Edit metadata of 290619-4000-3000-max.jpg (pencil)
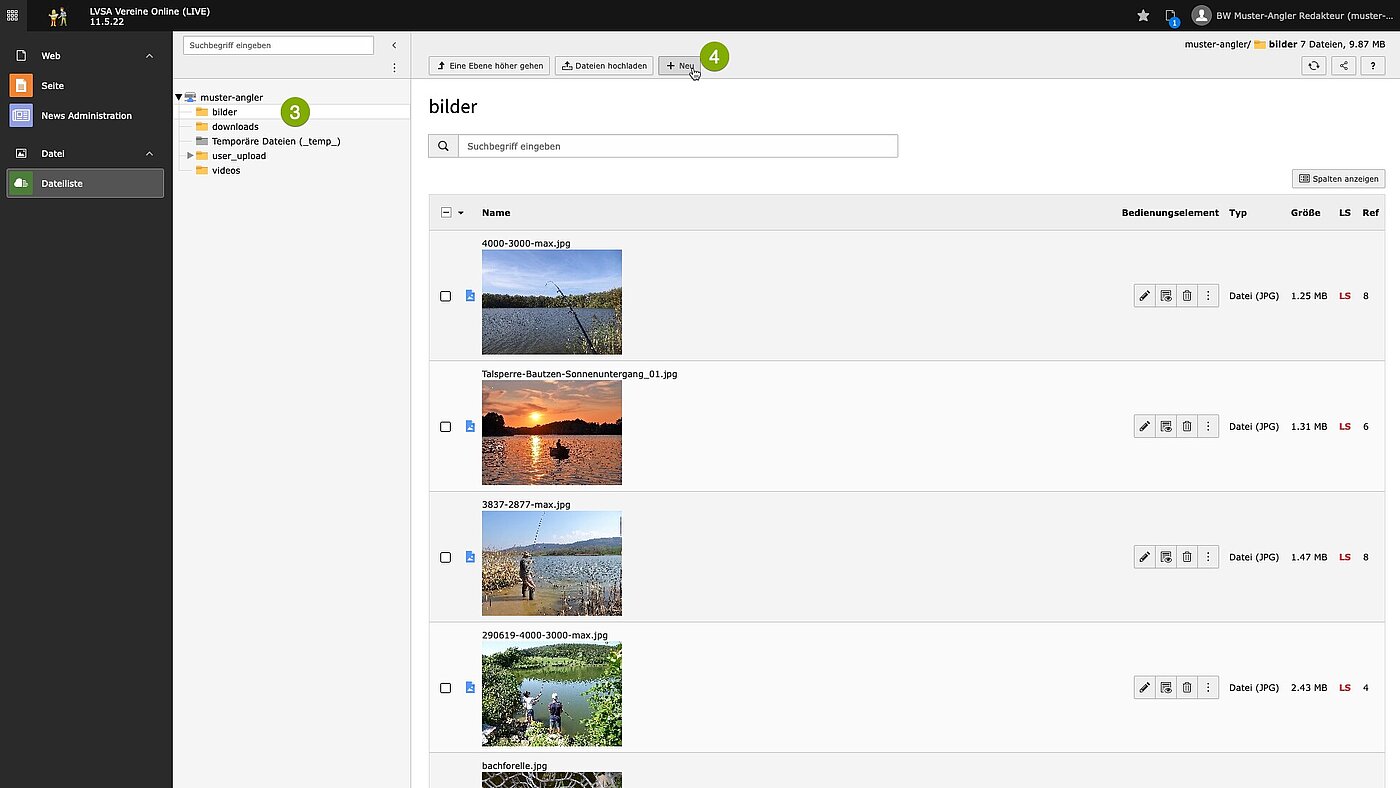The width and height of the screenshot is (1400, 788). tap(1145, 688)
